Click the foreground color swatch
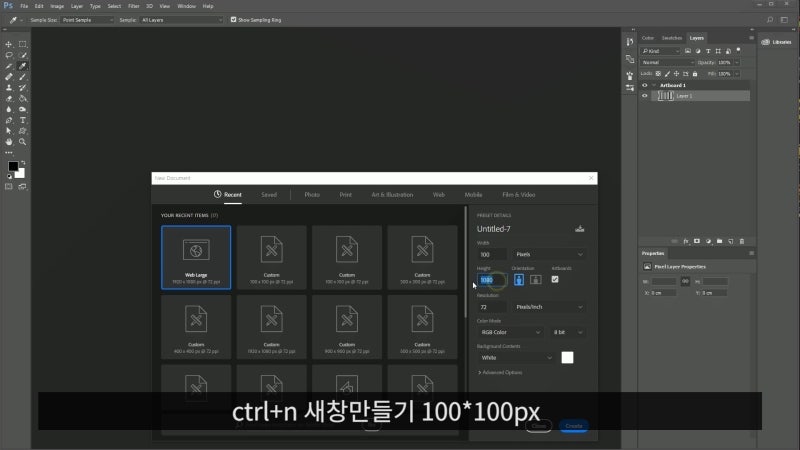This screenshot has width=800, height=450. pos(13,166)
